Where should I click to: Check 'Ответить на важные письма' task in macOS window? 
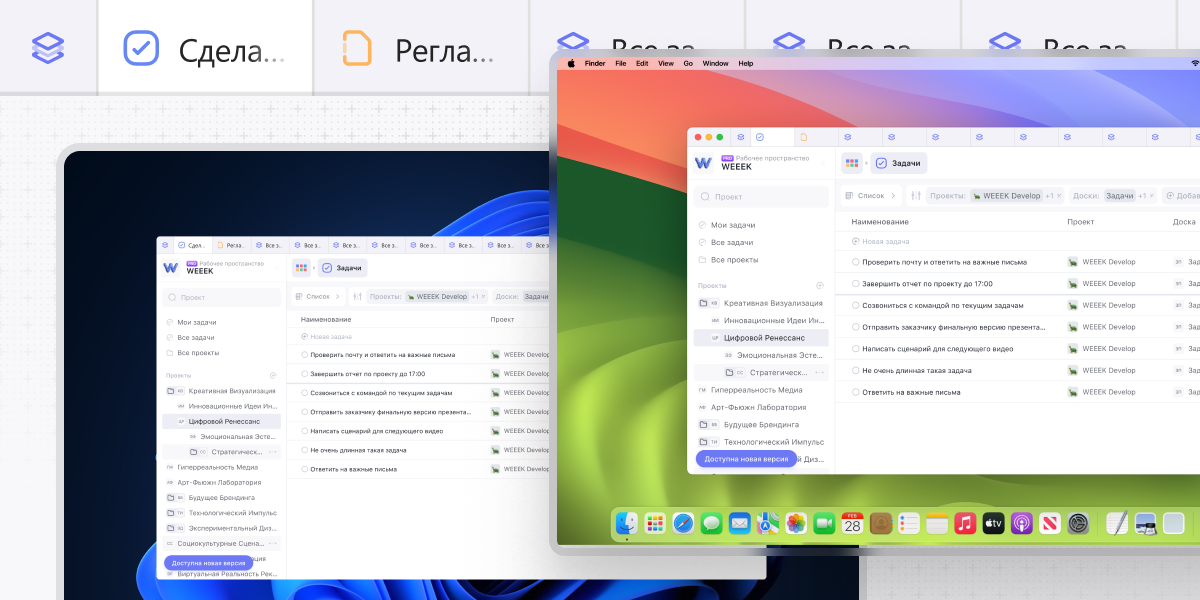(x=855, y=392)
